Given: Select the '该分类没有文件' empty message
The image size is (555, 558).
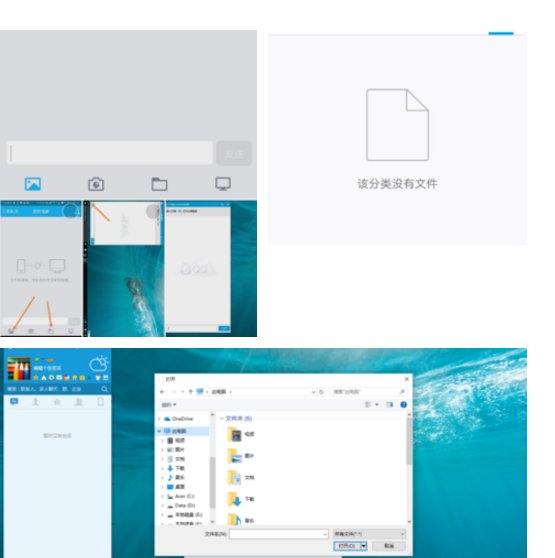Looking at the screenshot, I should coord(397,184).
